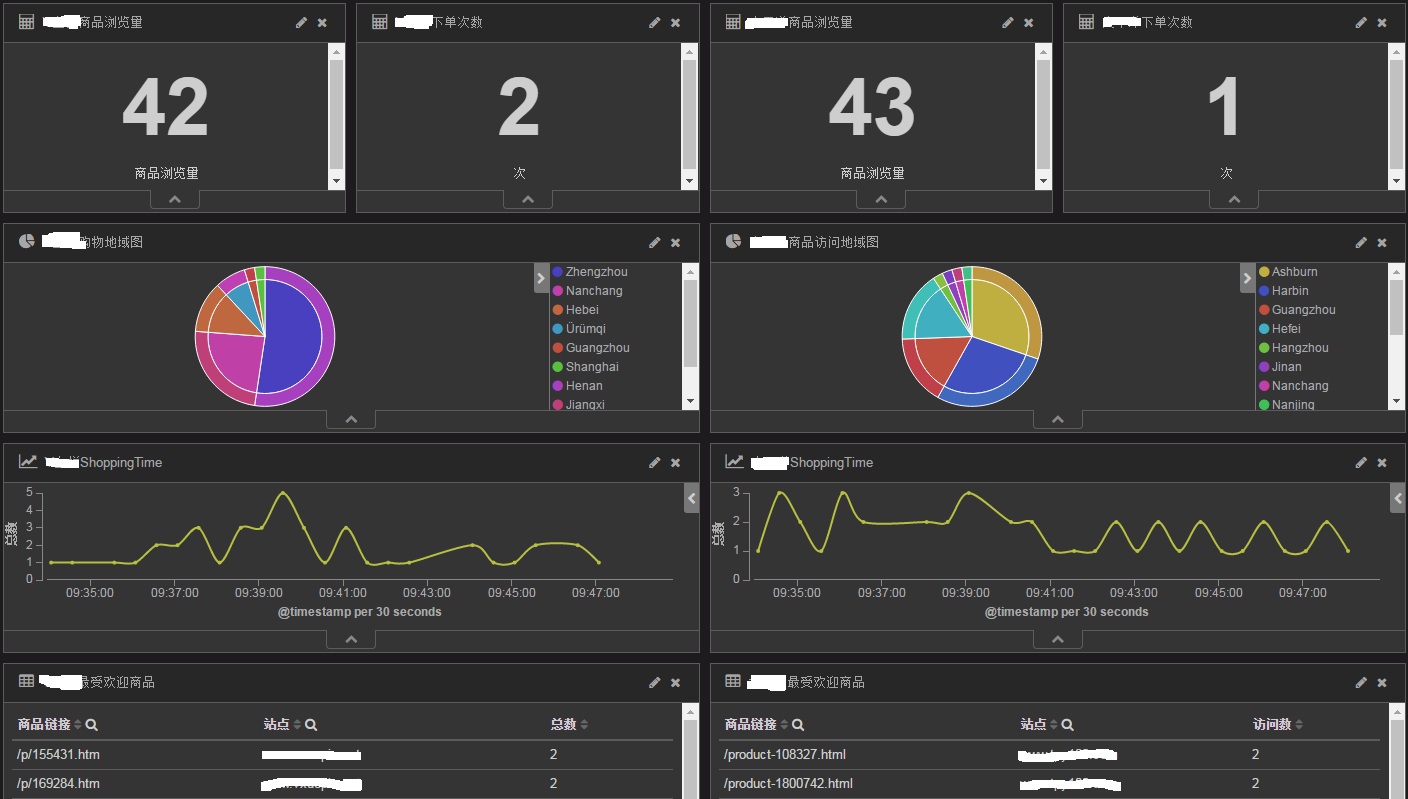Remove the 商品访问地域图 pie chart panel
This screenshot has height=799, width=1408.
(1382, 242)
